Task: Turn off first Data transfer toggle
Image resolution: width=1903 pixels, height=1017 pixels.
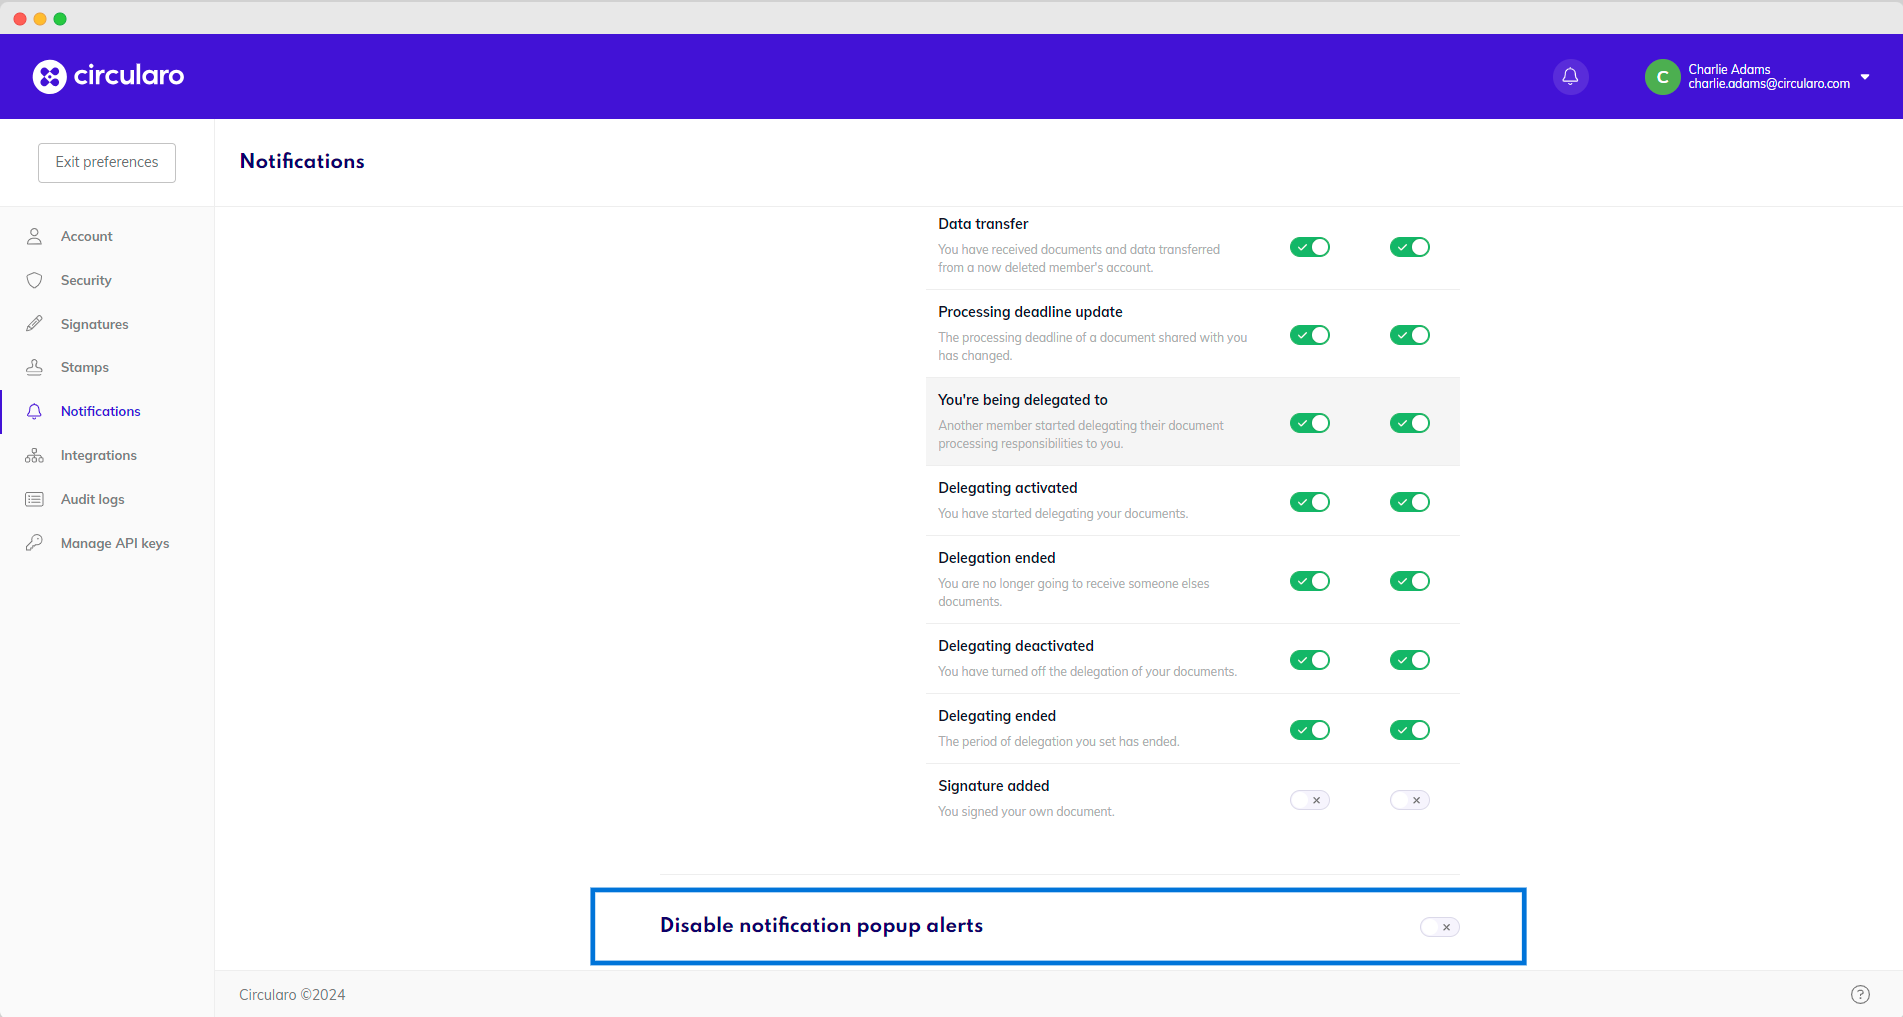Action: pos(1309,247)
